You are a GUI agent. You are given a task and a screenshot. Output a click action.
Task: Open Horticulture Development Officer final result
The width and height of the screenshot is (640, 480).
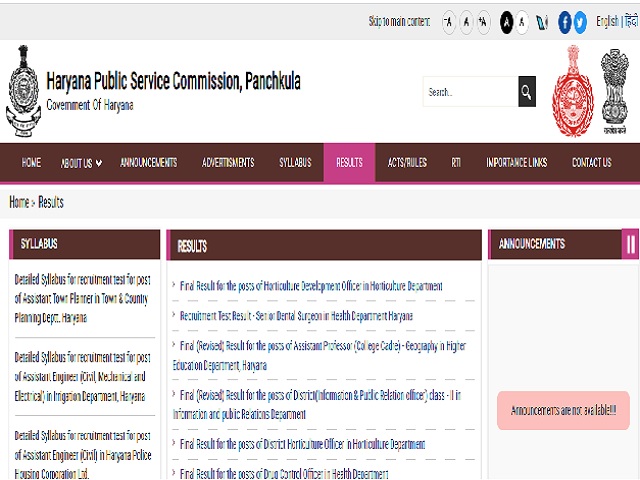tap(311, 286)
